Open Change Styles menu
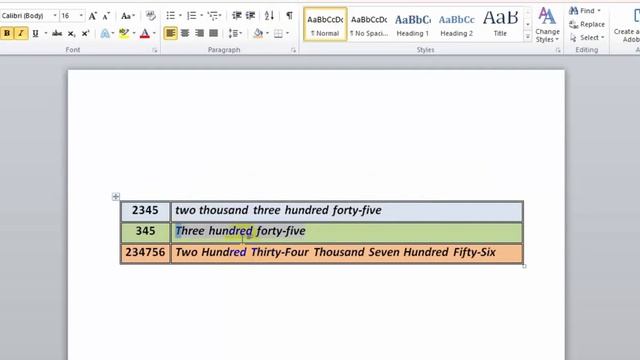The height and width of the screenshot is (360, 640). coord(547,24)
